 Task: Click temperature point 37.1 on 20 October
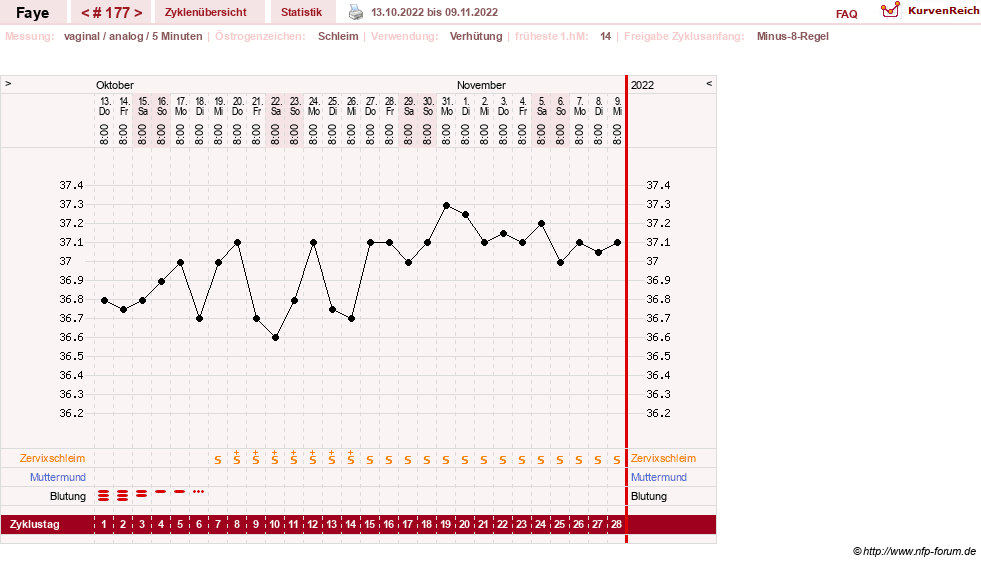[x=237, y=243]
